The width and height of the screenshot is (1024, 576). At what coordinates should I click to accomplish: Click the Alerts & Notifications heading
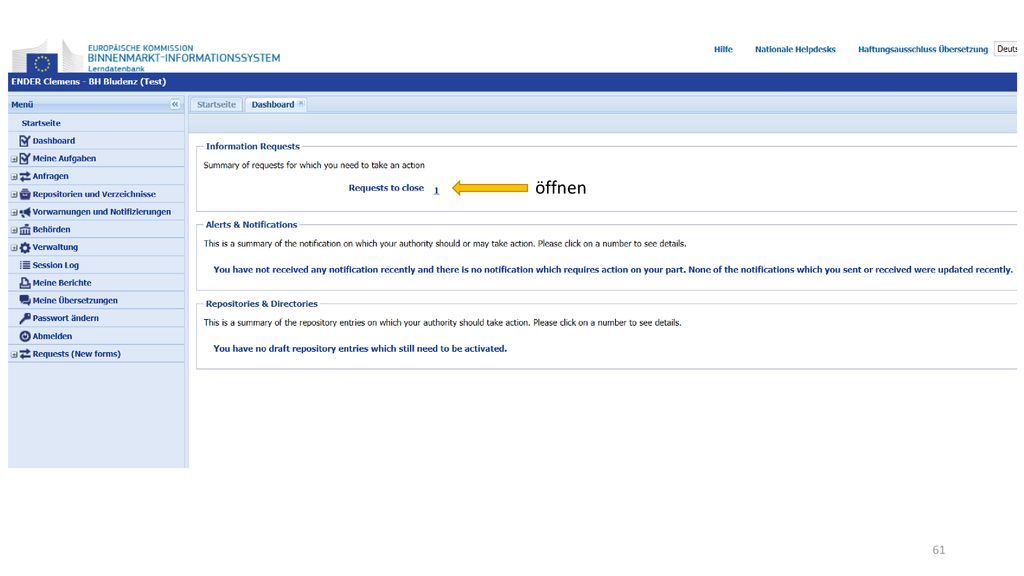pyautogui.click(x=251, y=225)
